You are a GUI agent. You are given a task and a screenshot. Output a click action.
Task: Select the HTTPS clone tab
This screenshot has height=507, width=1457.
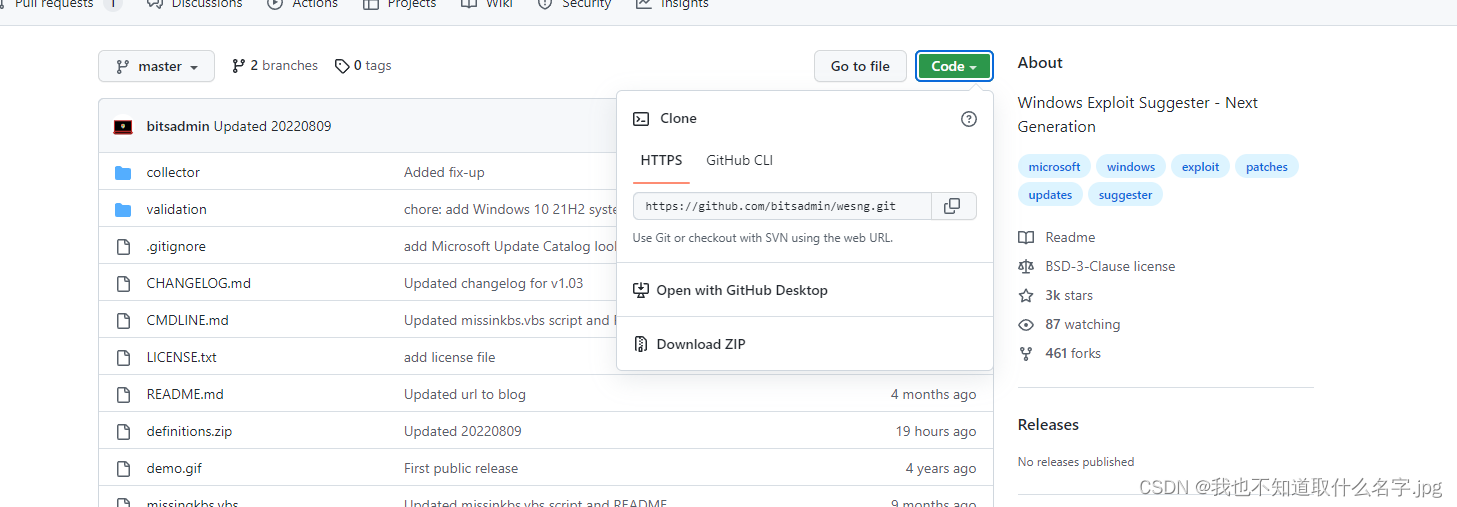click(661, 160)
